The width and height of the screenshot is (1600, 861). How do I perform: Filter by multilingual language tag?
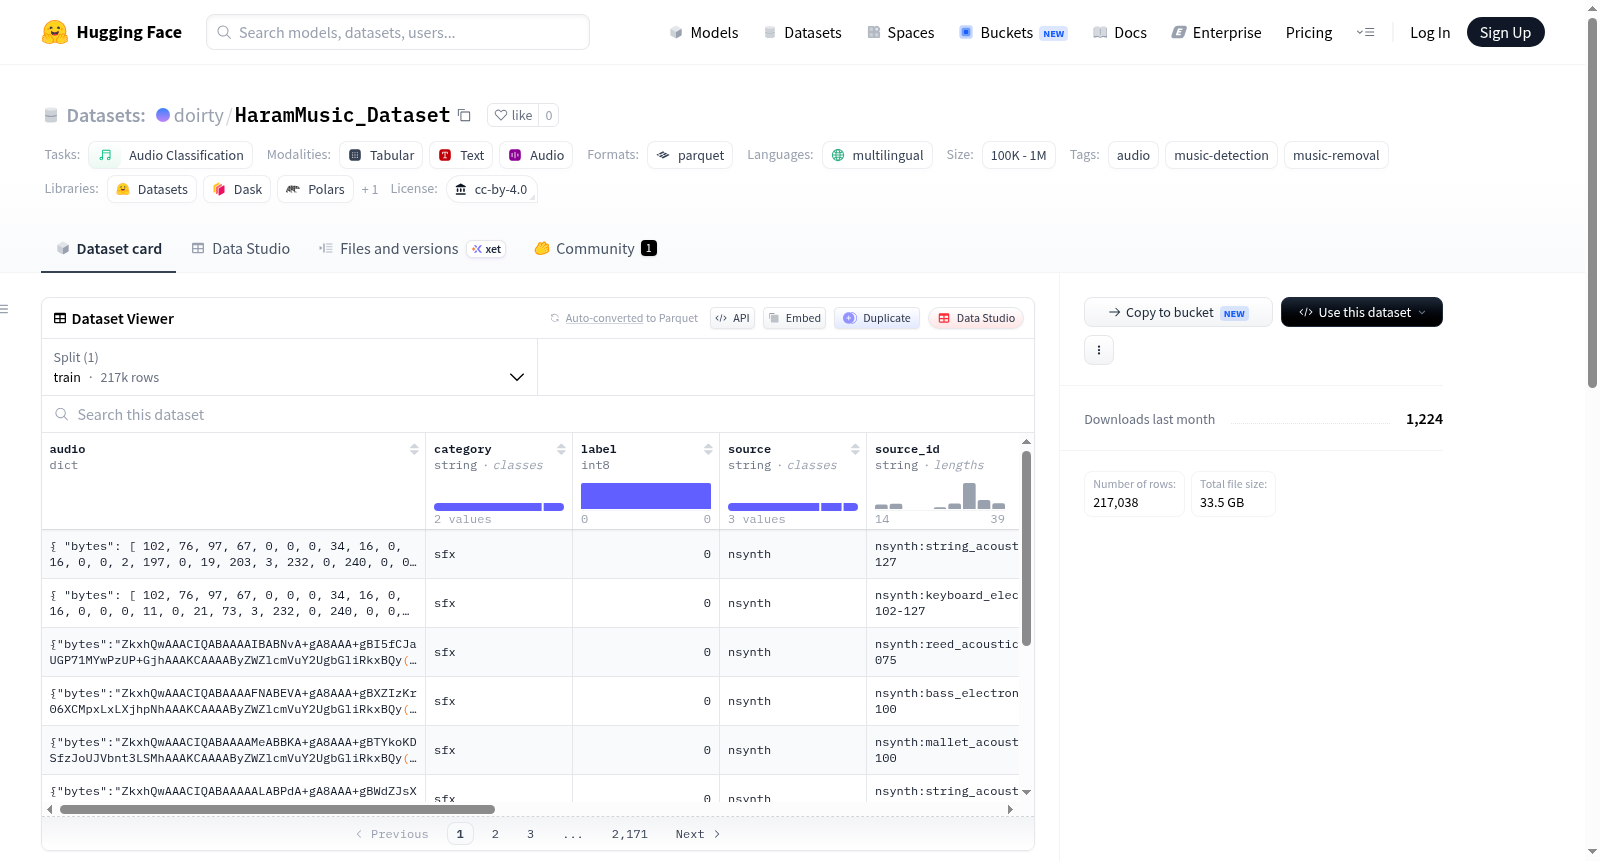pos(877,155)
